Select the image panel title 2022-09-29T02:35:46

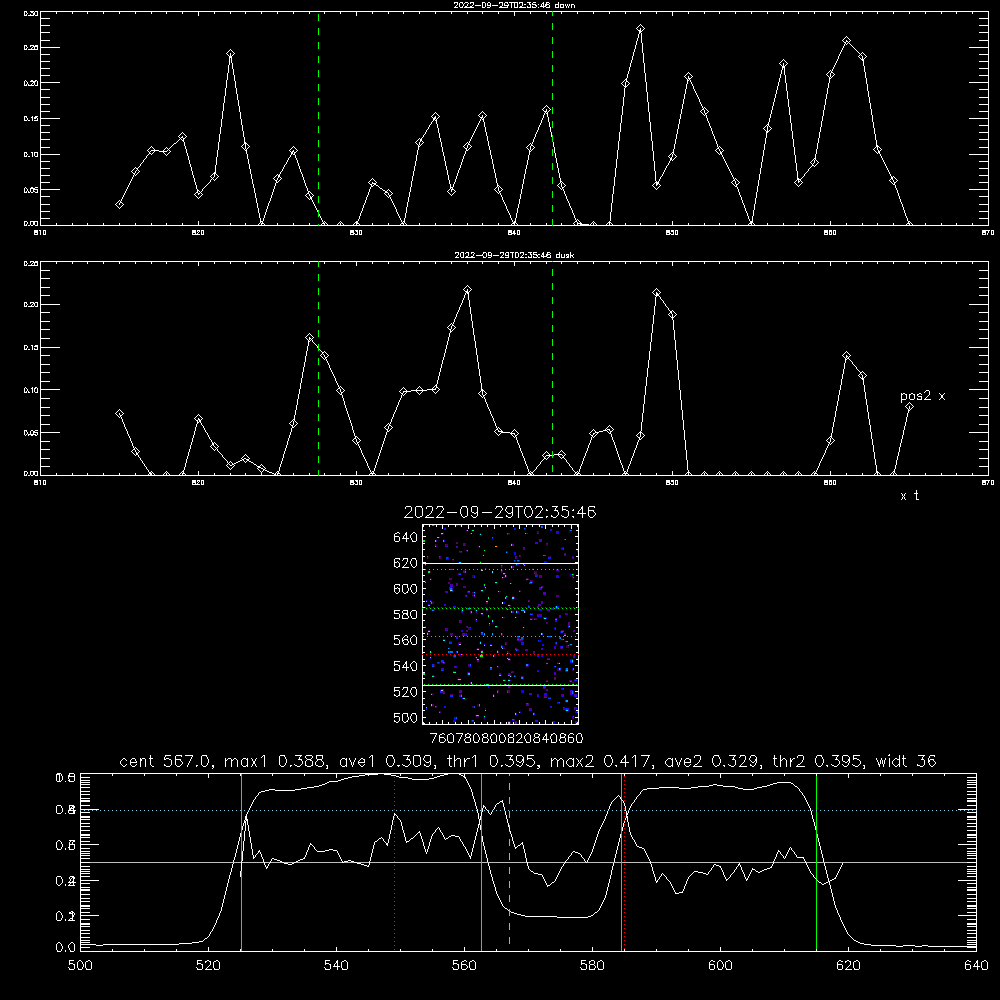point(500,512)
